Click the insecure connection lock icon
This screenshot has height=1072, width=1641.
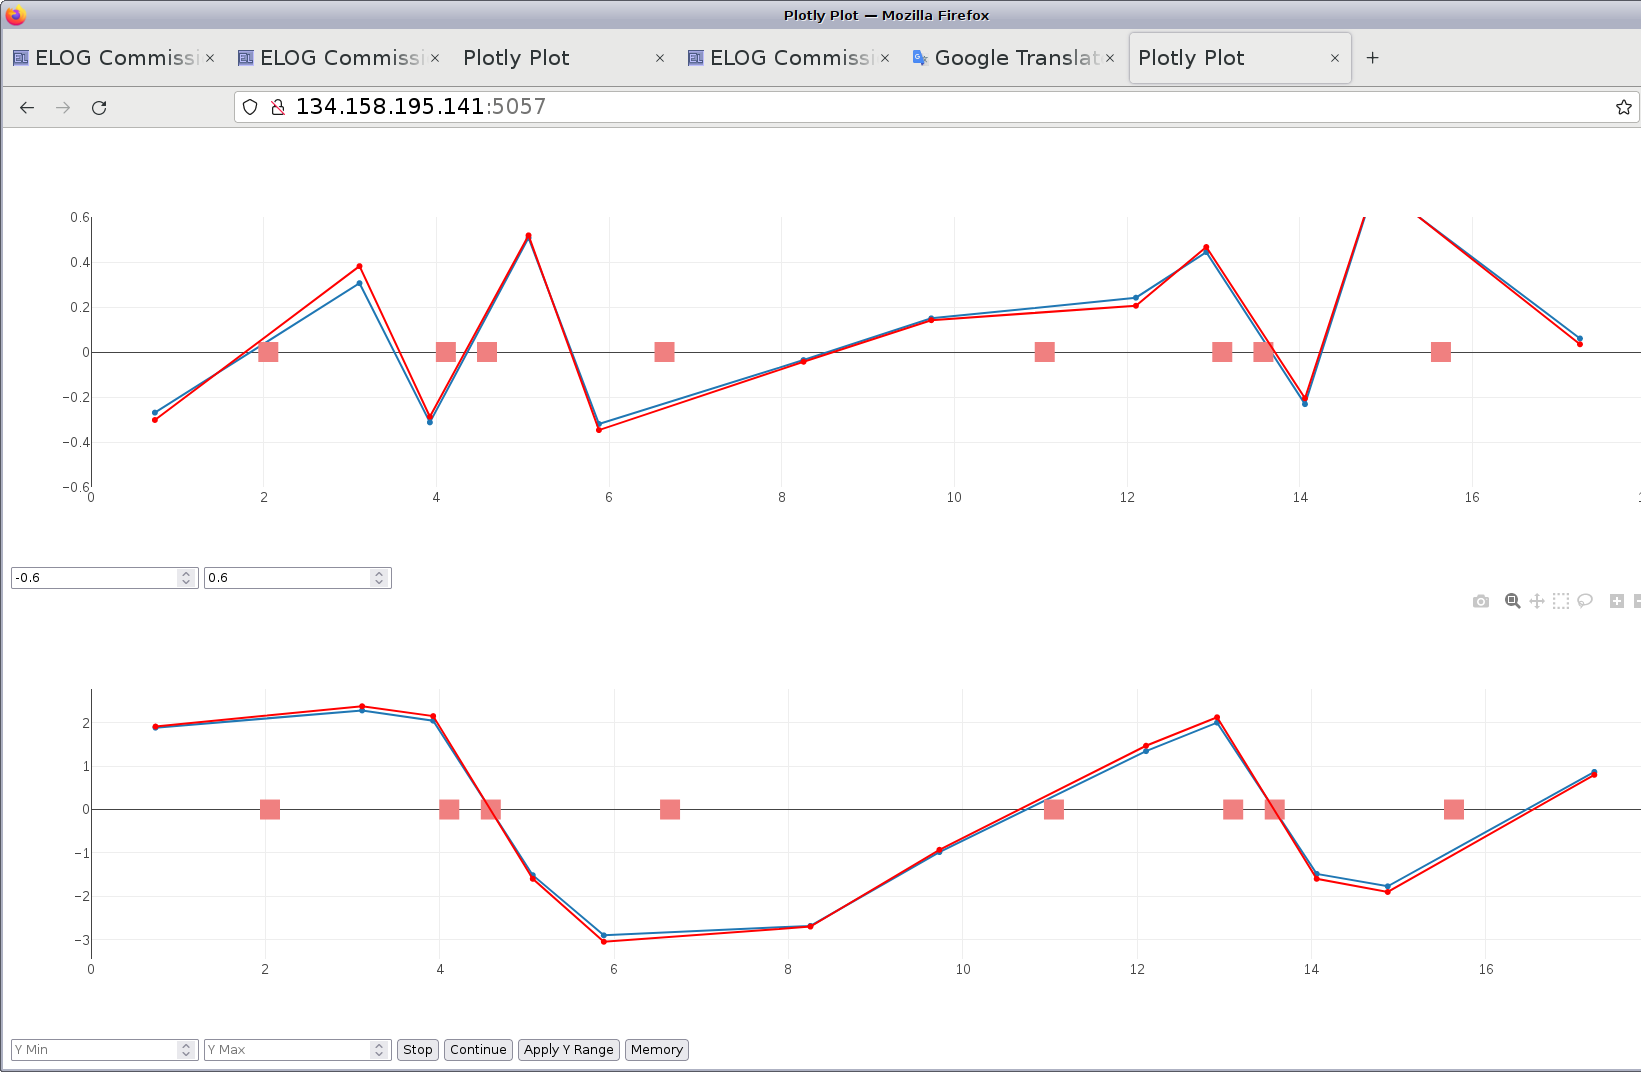[x=279, y=108]
